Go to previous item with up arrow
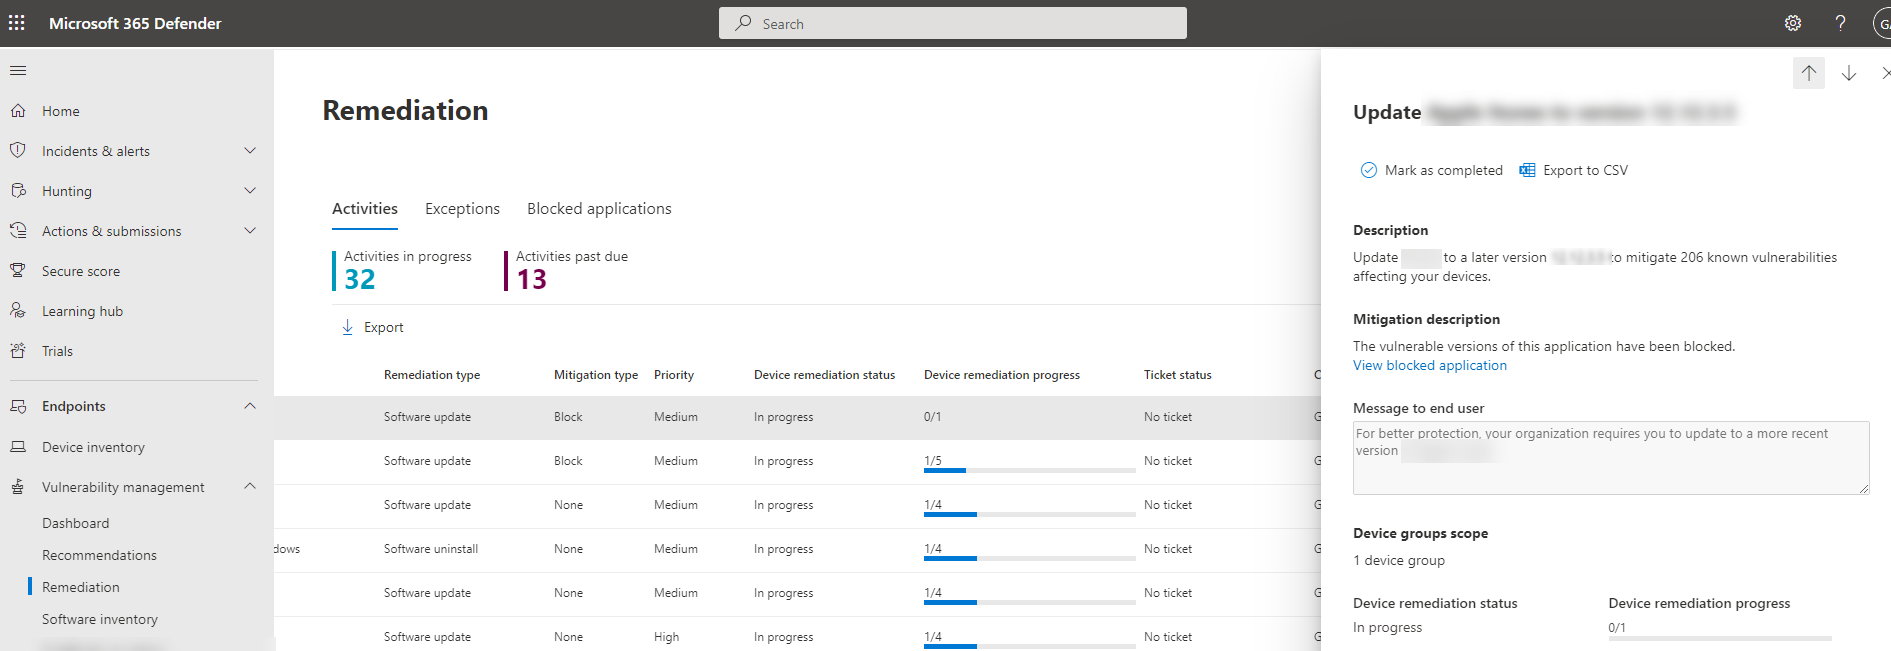The height and width of the screenshot is (651, 1891). click(1809, 73)
